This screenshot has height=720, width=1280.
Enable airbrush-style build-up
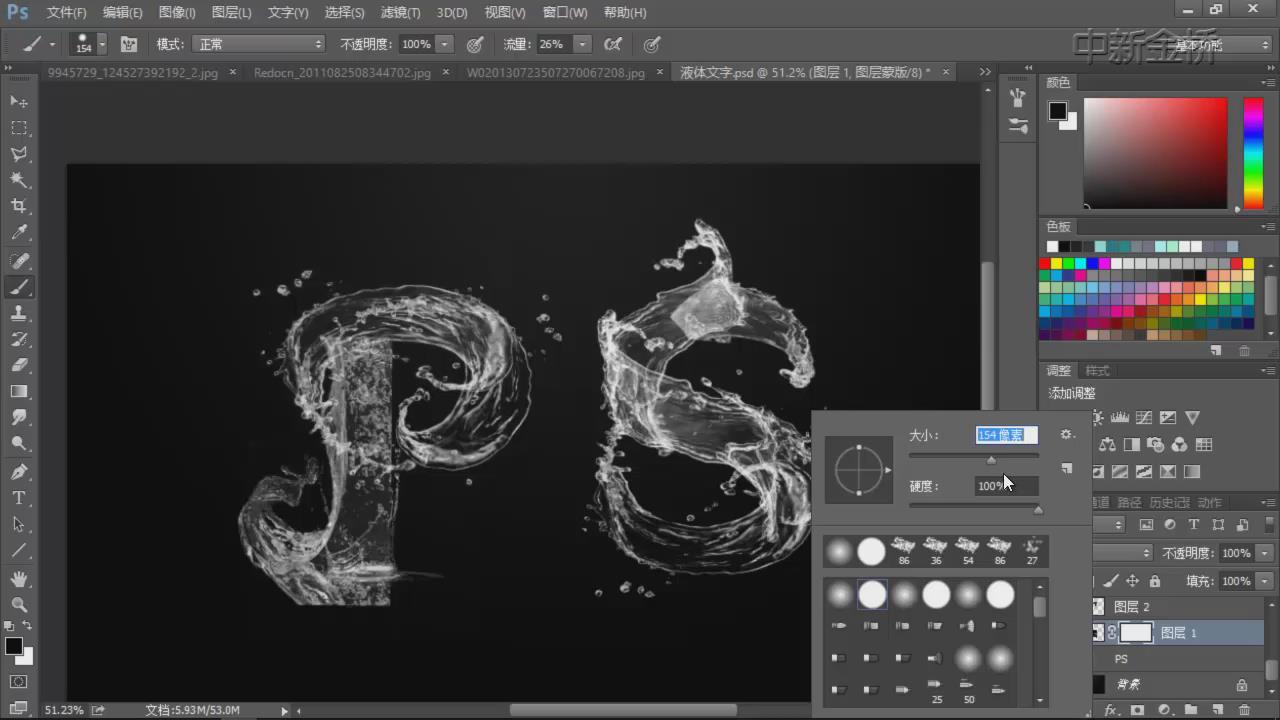(613, 44)
